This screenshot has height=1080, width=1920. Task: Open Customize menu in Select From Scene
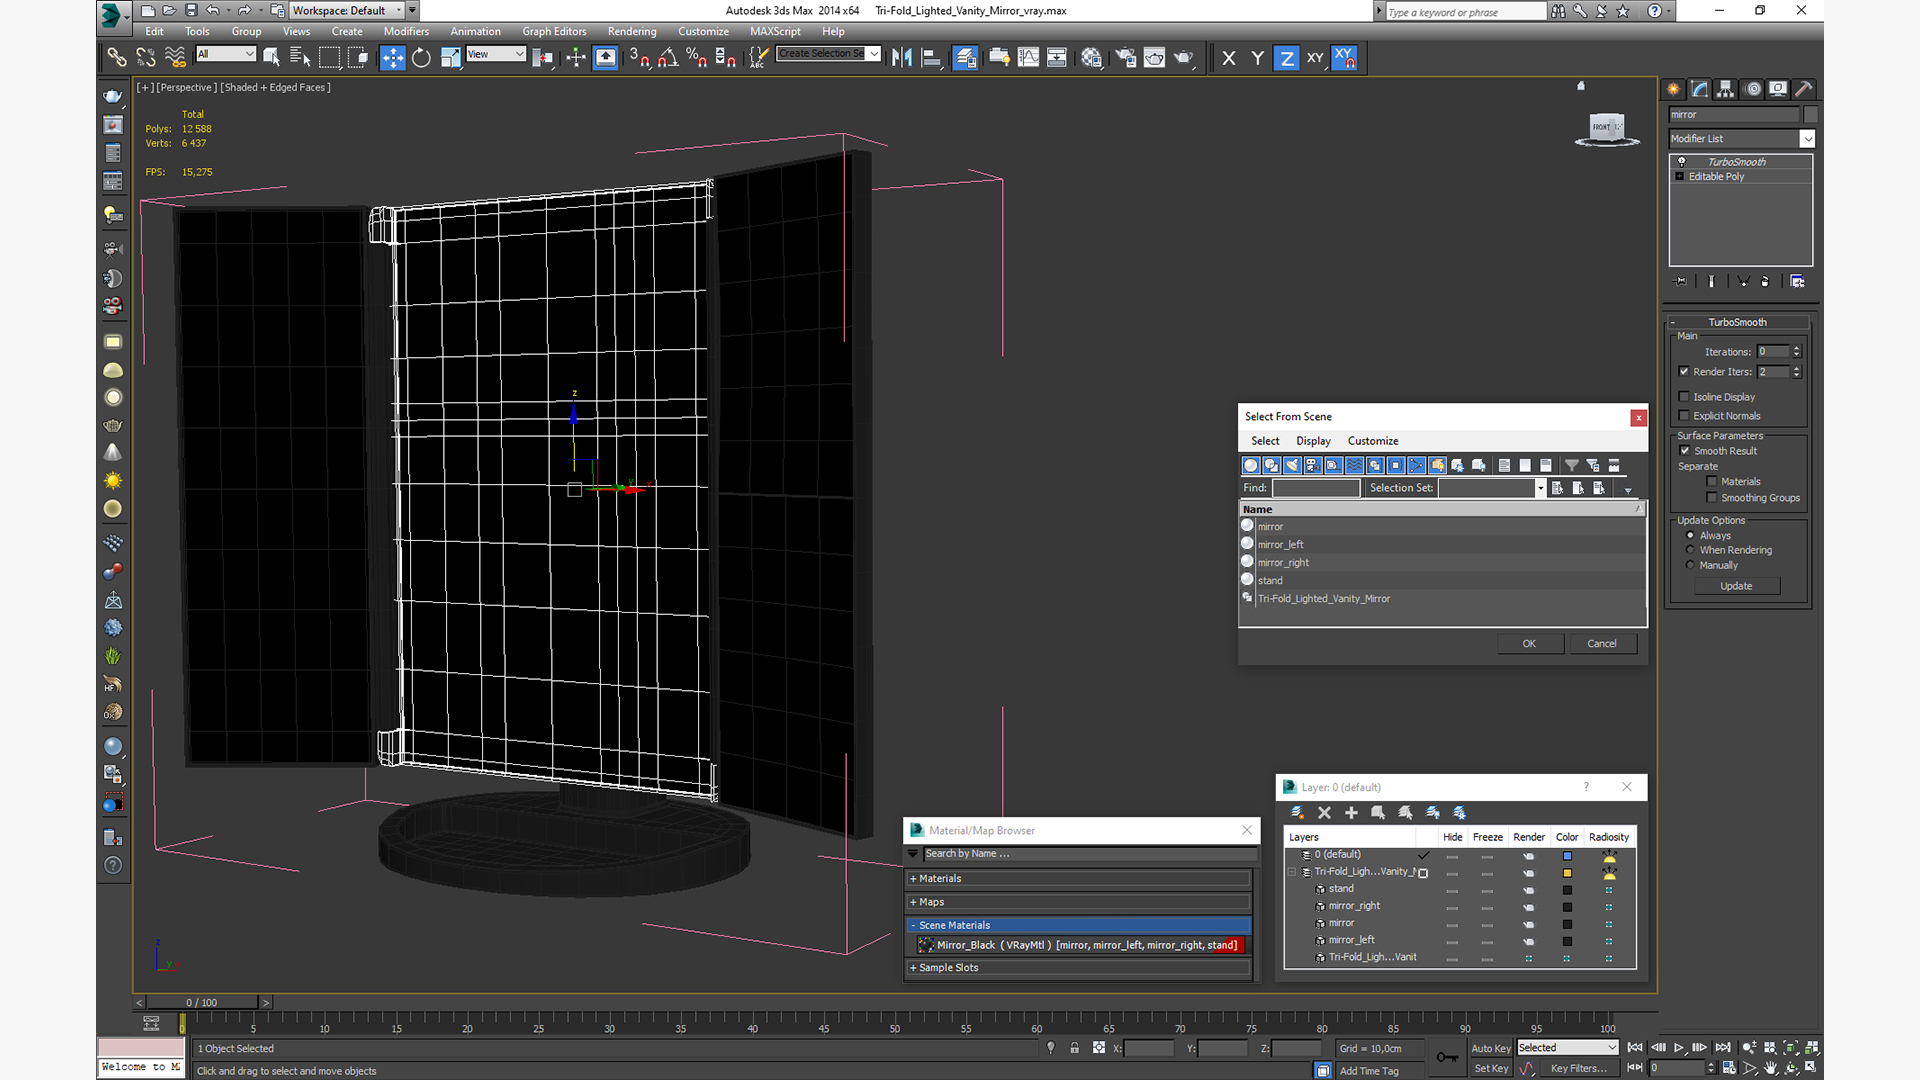click(x=1373, y=441)
